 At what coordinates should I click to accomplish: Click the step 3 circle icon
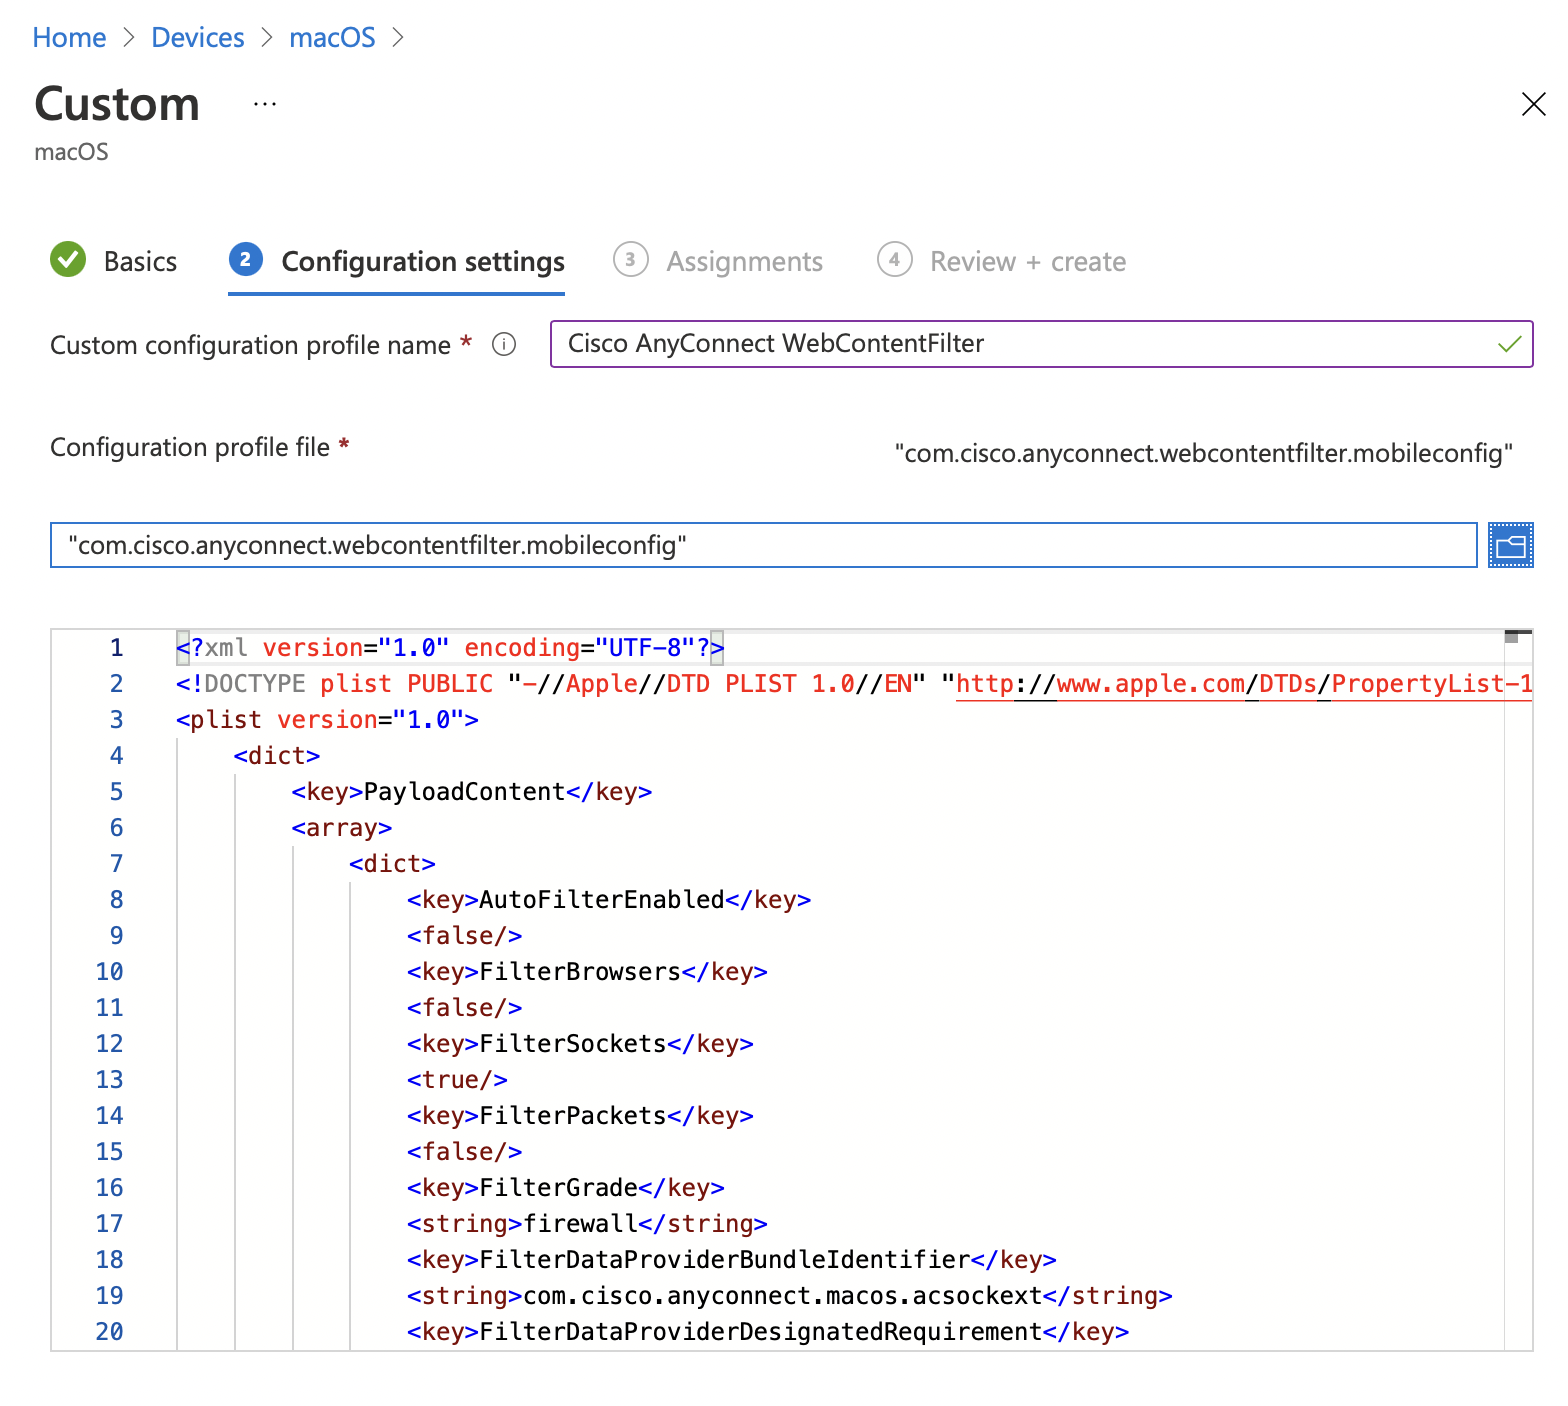631,260
